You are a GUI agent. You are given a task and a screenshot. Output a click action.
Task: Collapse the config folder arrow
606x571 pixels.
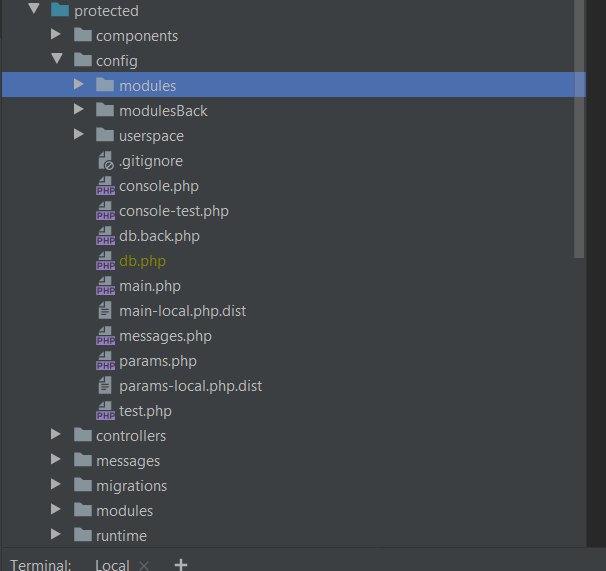point(57,59)
